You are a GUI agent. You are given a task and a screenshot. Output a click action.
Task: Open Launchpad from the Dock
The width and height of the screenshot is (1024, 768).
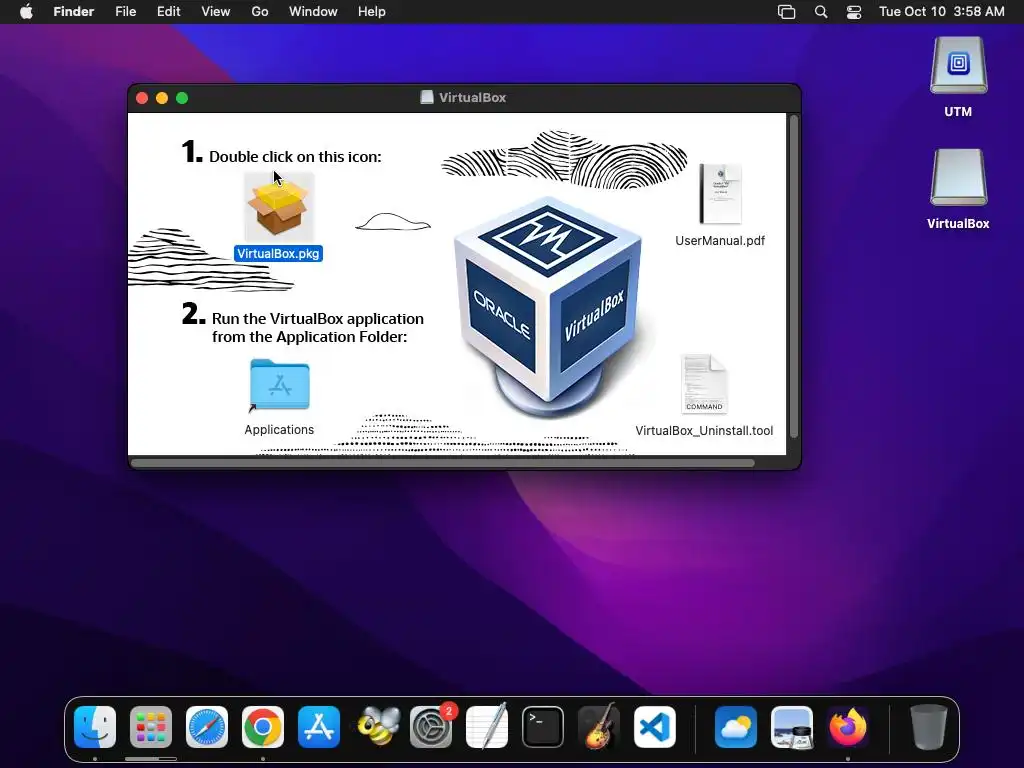tap(151, 727)
